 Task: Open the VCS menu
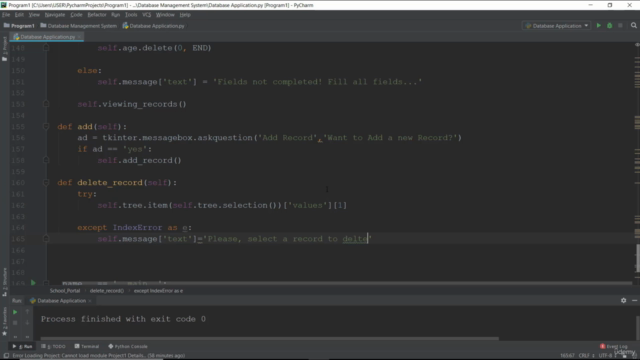pos(147,15)
